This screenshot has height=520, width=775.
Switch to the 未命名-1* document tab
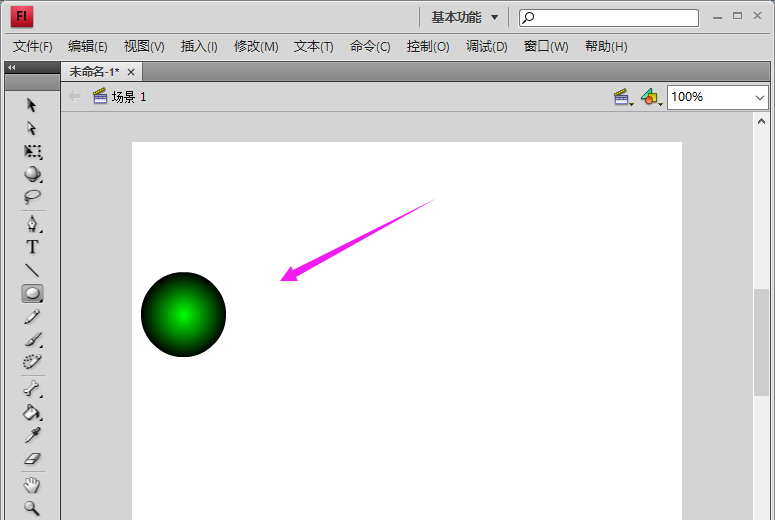tap(94, 72)
